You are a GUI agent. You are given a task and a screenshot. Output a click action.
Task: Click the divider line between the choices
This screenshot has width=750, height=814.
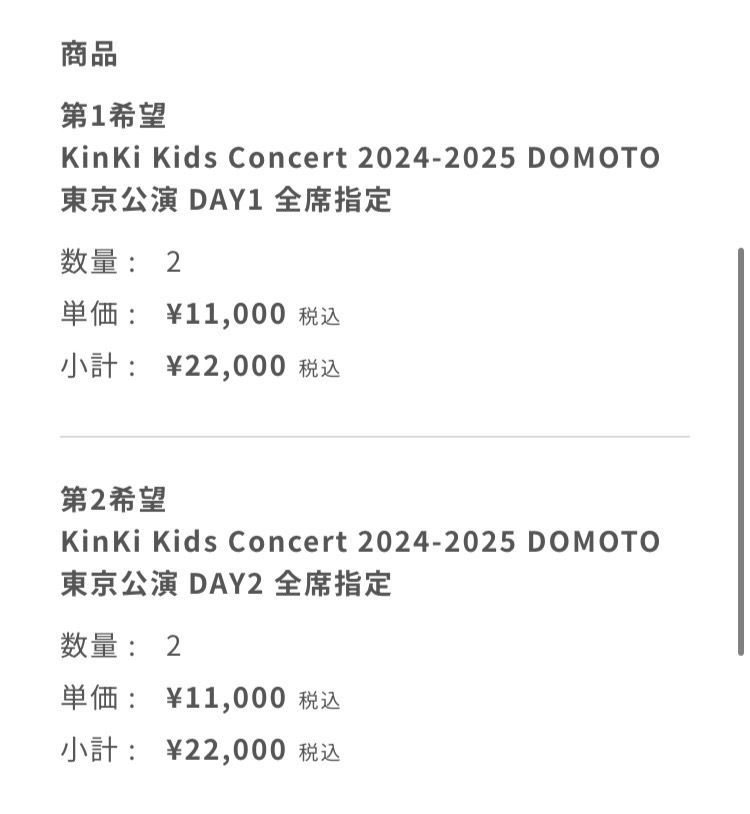[375, 437]
